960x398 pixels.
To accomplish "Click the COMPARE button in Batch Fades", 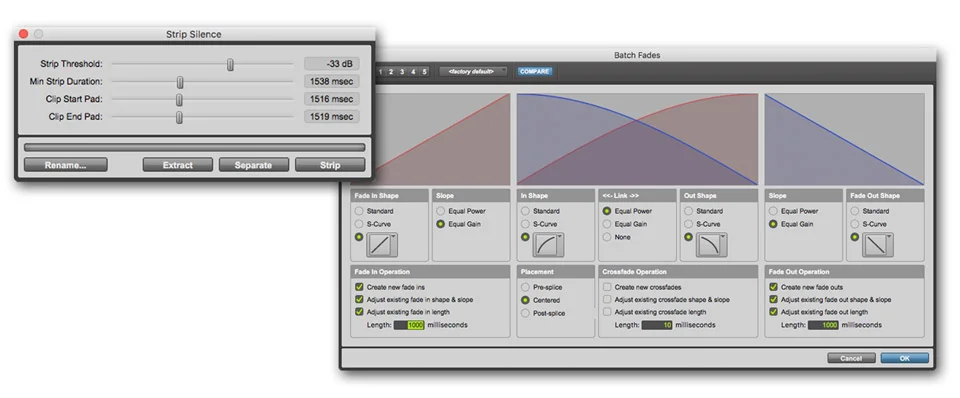I will pos(534,72).
